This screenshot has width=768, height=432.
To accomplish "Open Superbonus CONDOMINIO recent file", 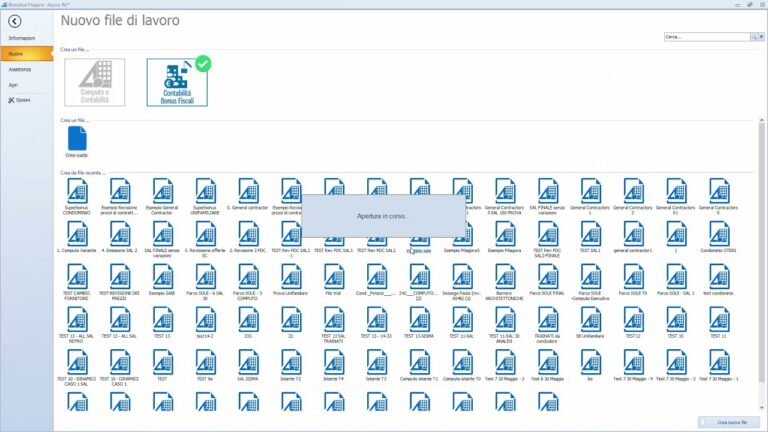I will [x=77, y=197].
